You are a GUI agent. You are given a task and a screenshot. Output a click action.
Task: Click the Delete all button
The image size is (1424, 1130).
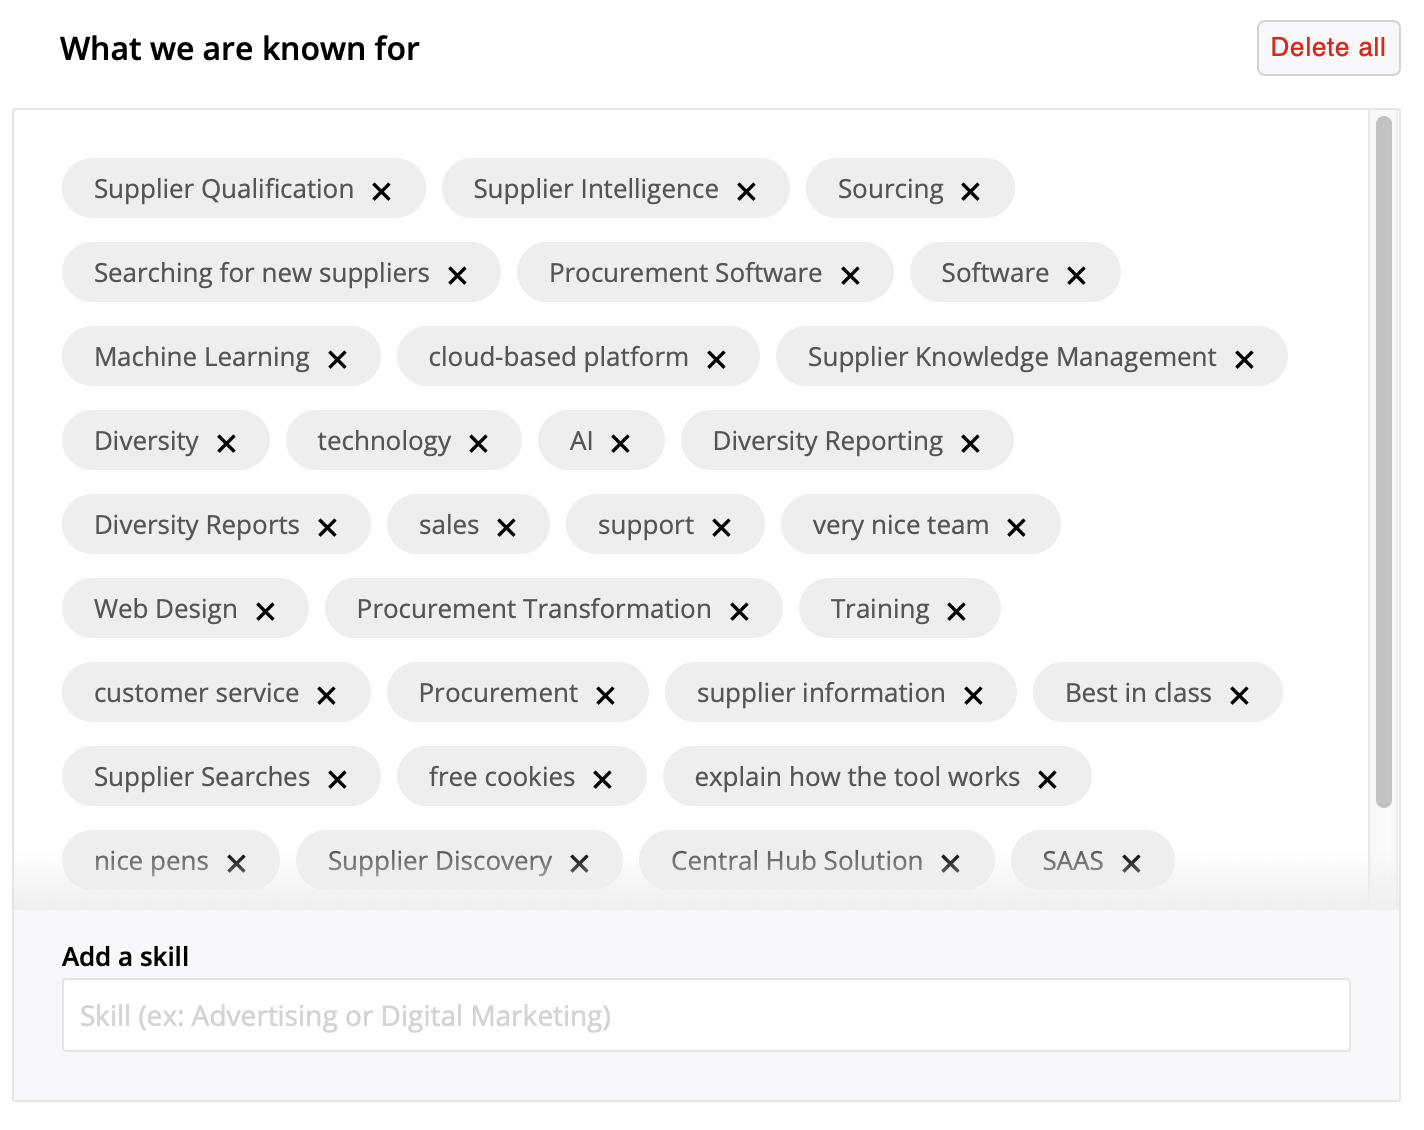pyautogui.click(x=1327, y=48)
